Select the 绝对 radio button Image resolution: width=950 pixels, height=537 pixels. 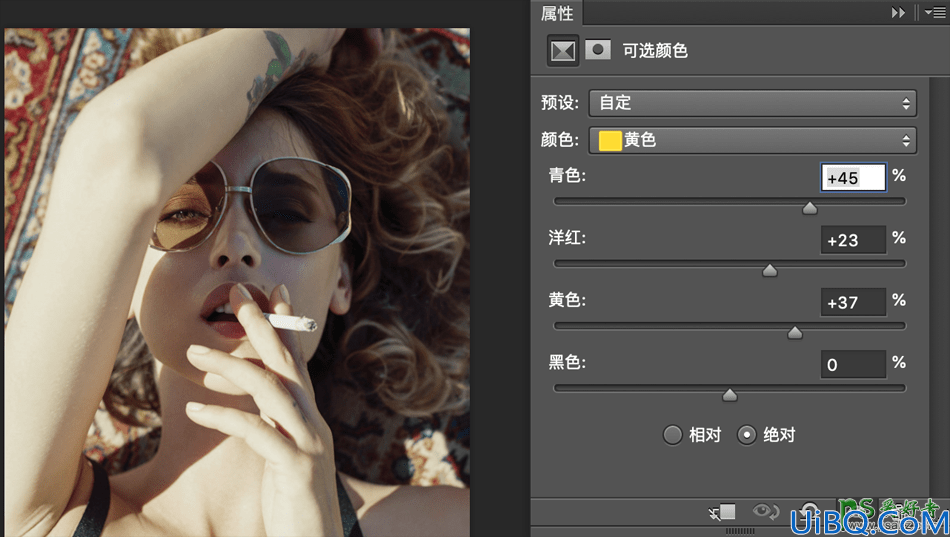coord(746,435)
